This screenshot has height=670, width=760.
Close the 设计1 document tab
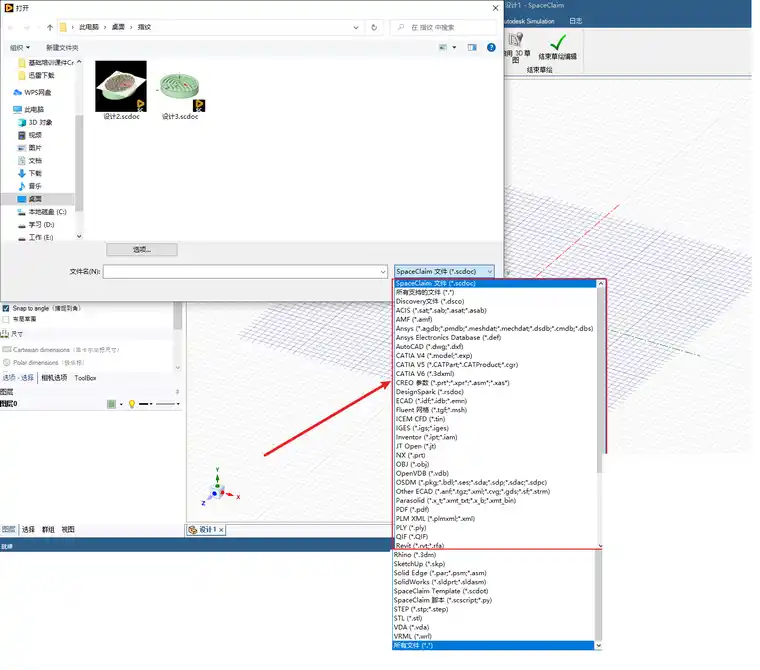[221, 530]
